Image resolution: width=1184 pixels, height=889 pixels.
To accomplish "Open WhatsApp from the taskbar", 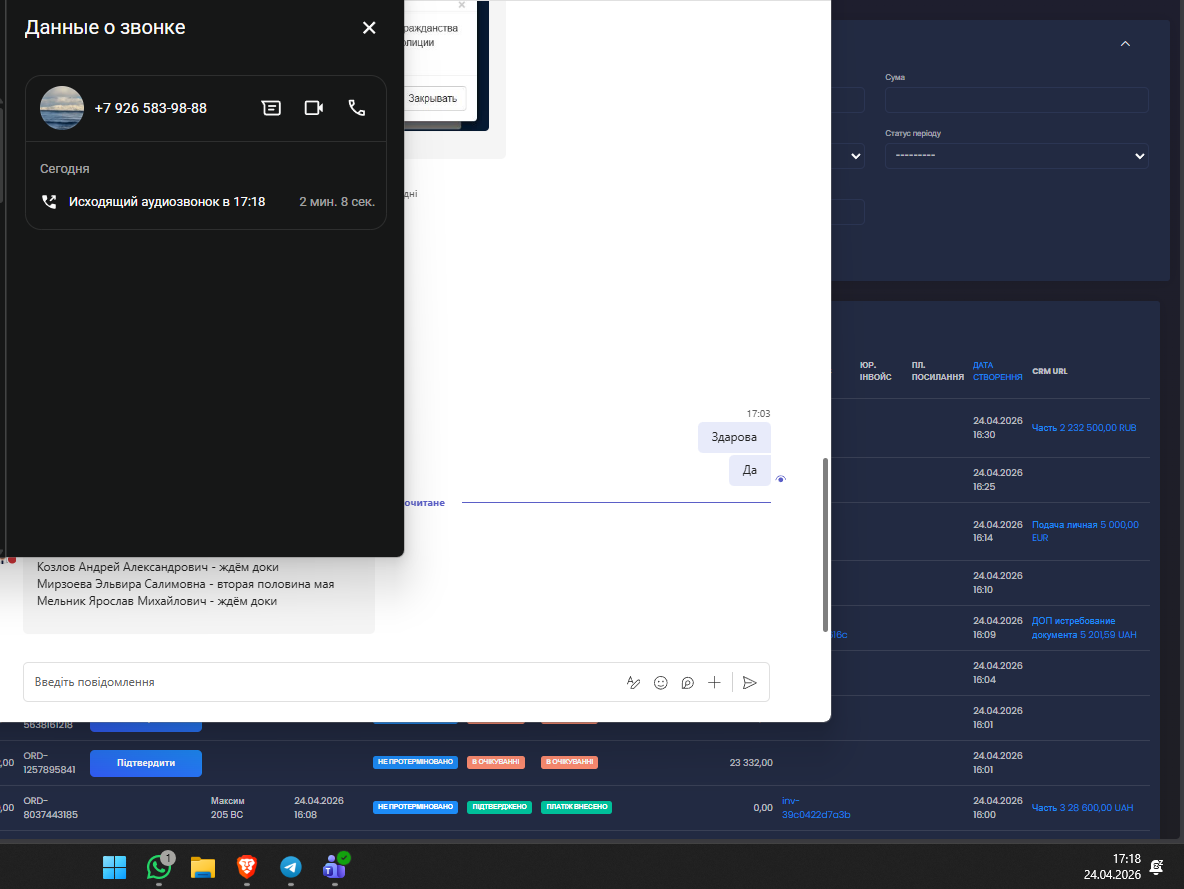I will (x=159, y=867).
